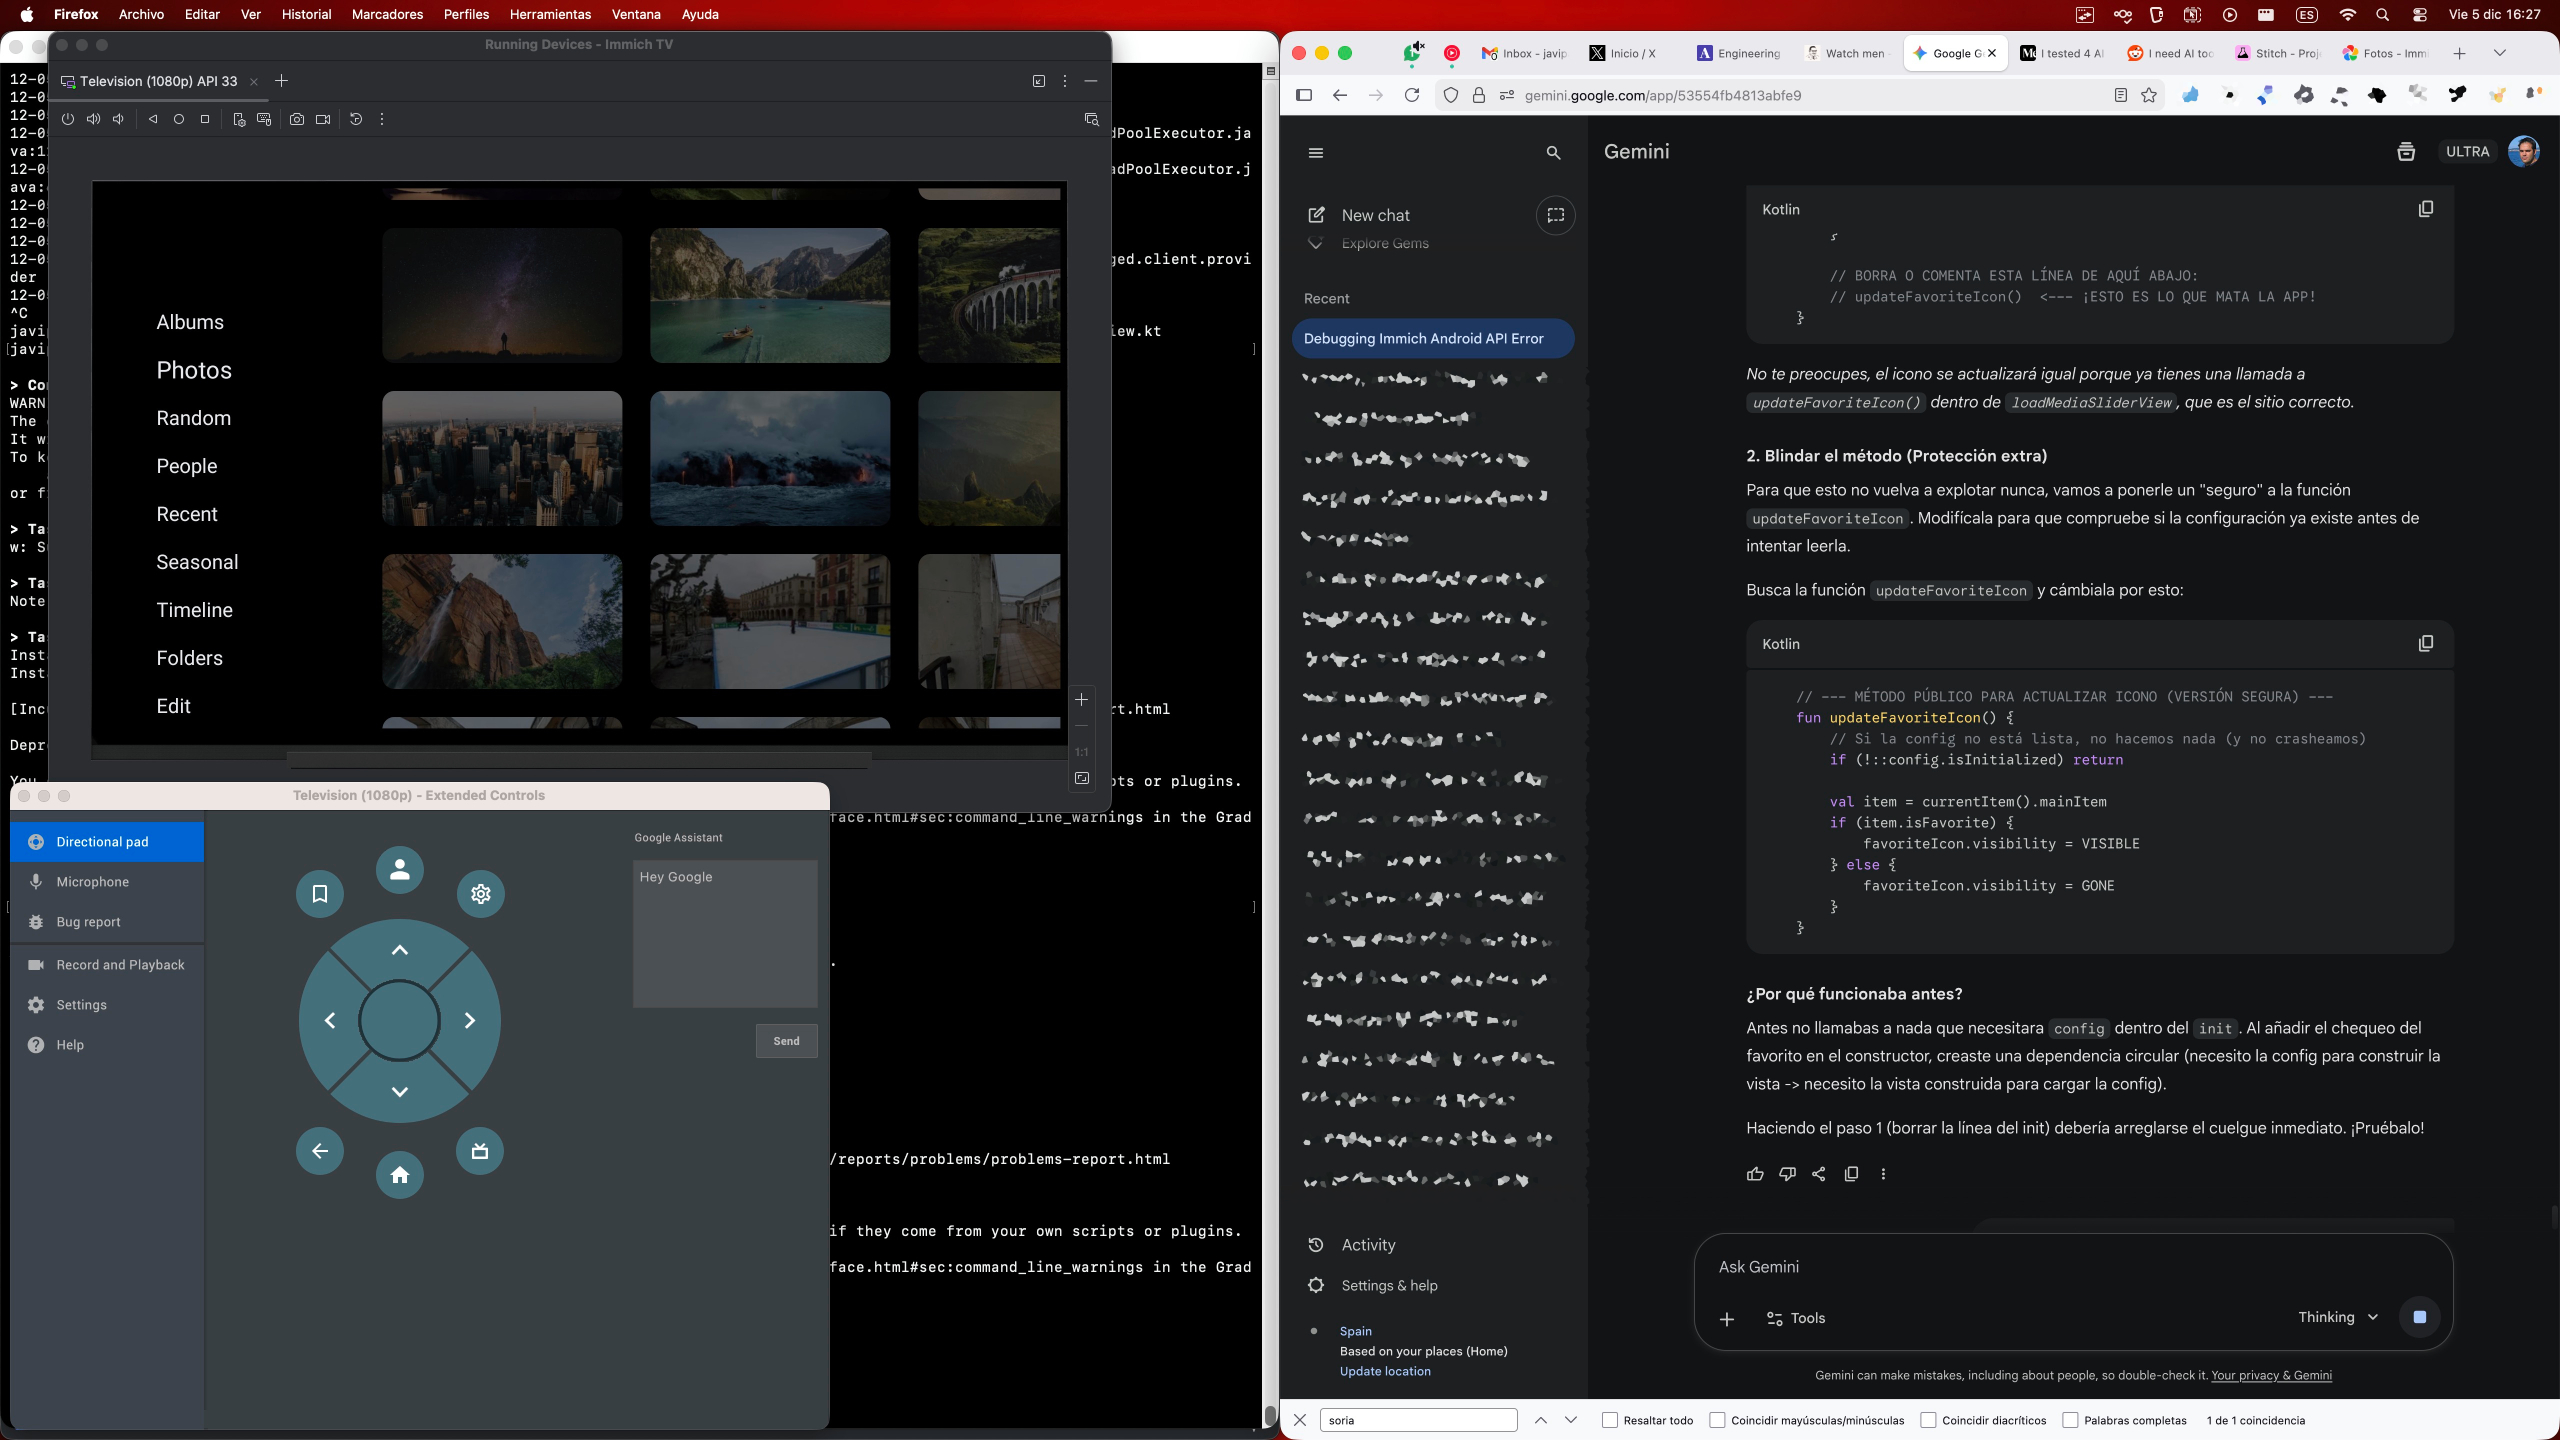Check the Palabras completas option
2560x1440 pixels.
tap(2071, 1420)
